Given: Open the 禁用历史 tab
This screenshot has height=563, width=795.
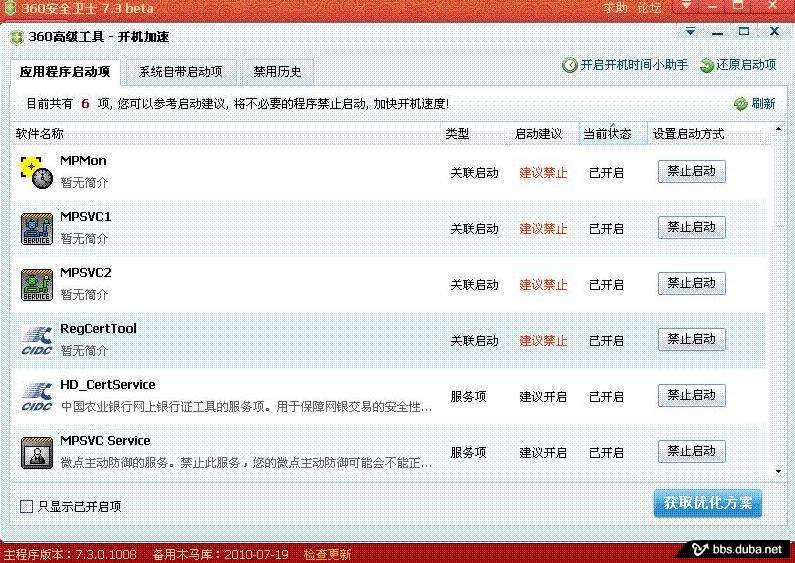Looking at the screenshot, I should 277,72.
